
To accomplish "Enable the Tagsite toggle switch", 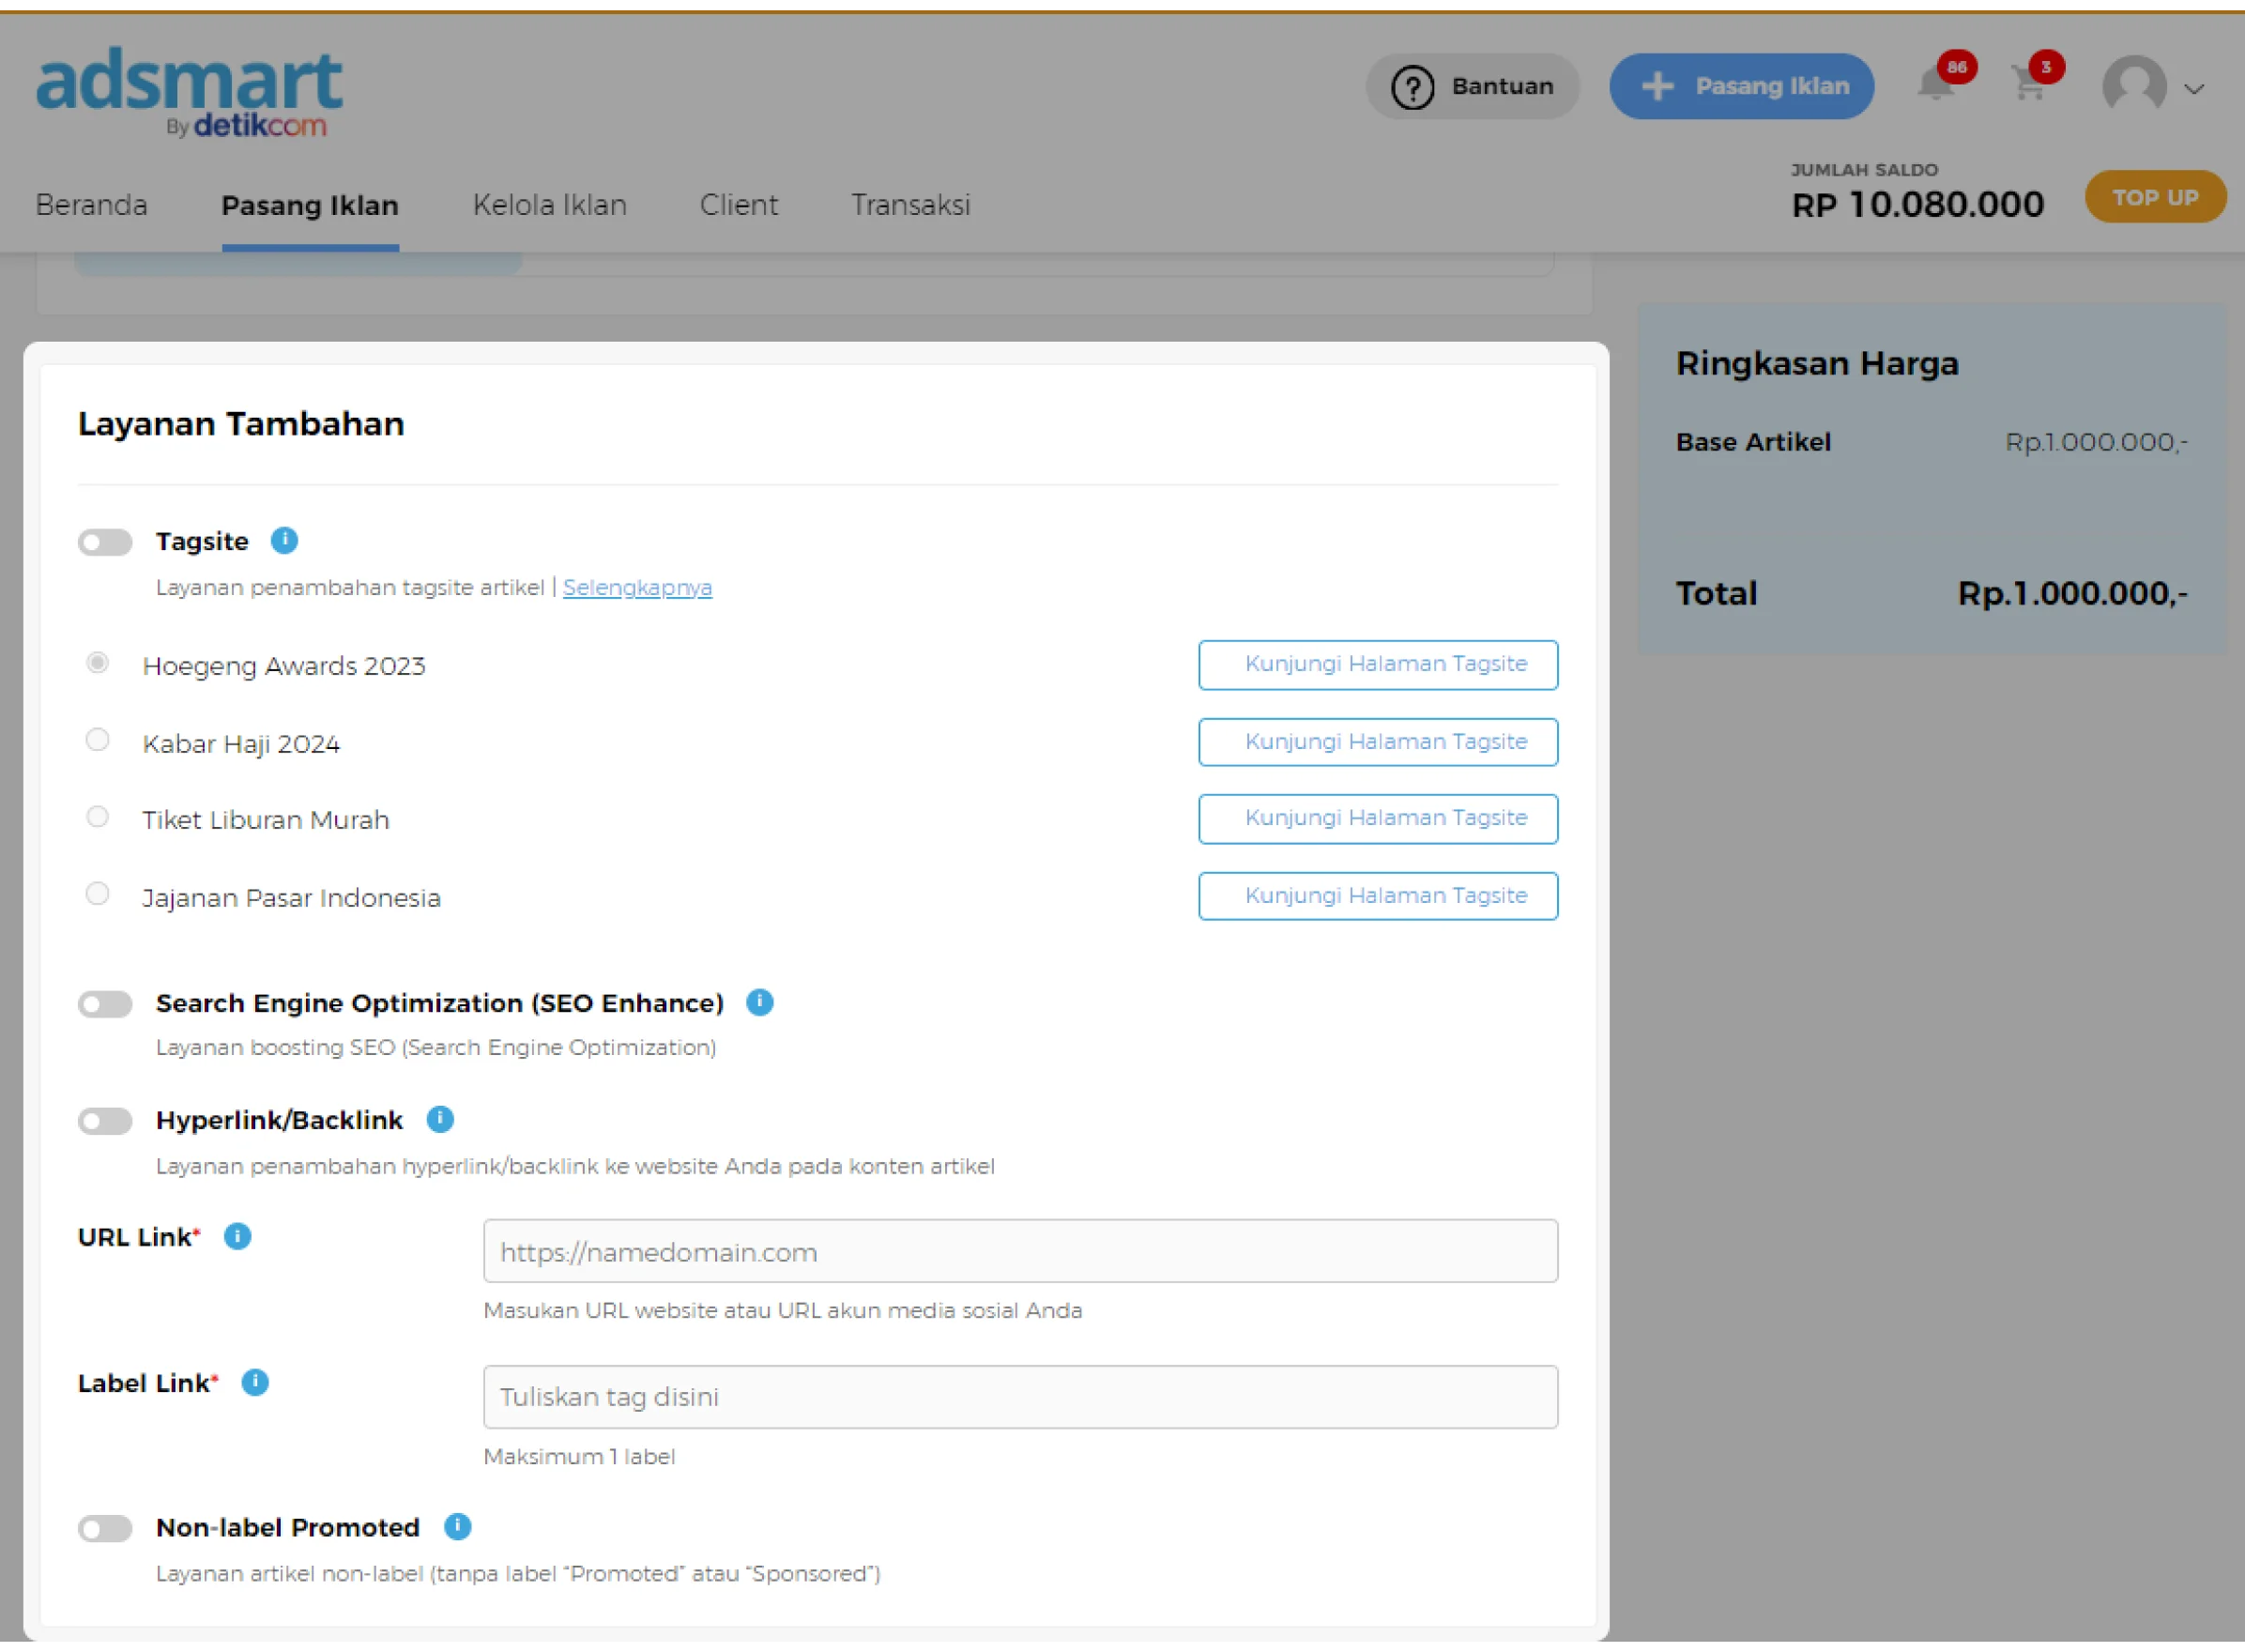I will coord(105,542).
